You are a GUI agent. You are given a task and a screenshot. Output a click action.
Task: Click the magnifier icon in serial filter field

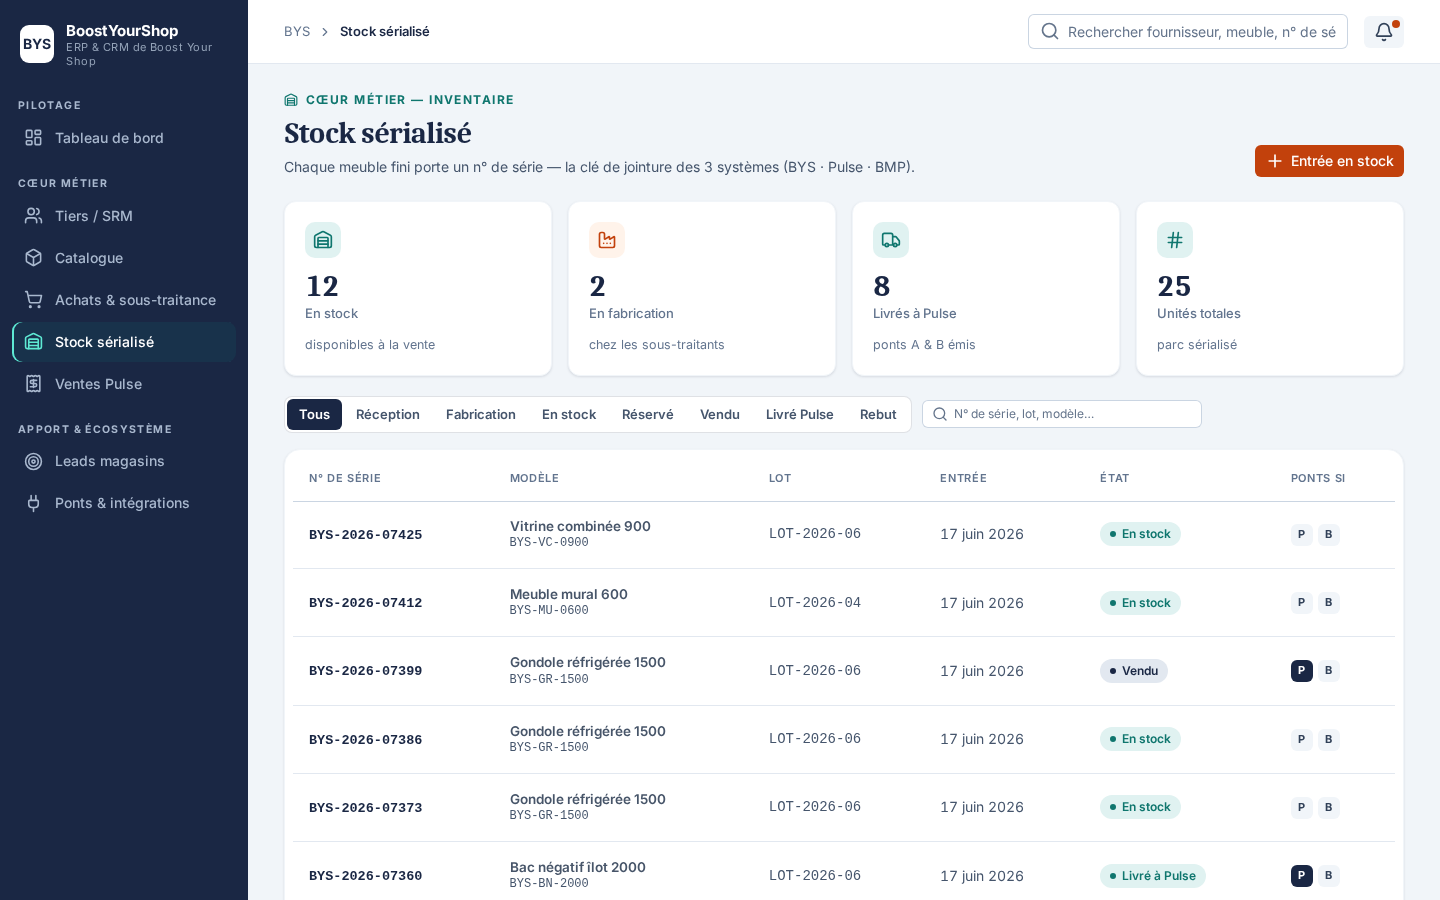(x=940, y=414)
